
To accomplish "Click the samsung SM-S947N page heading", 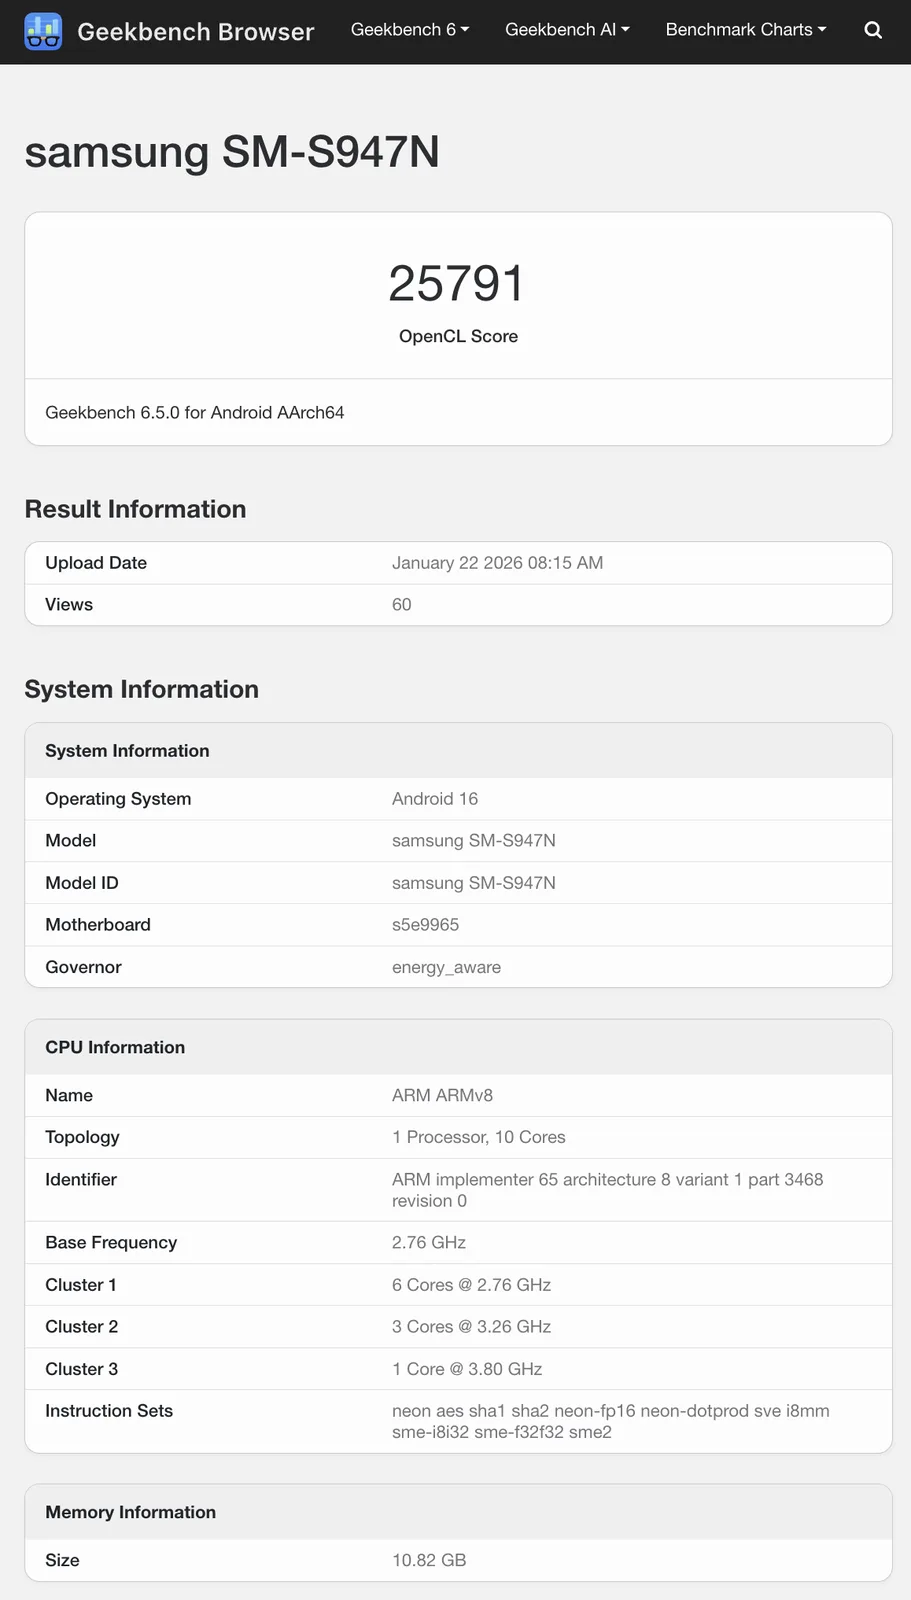I will pos(232,152).
